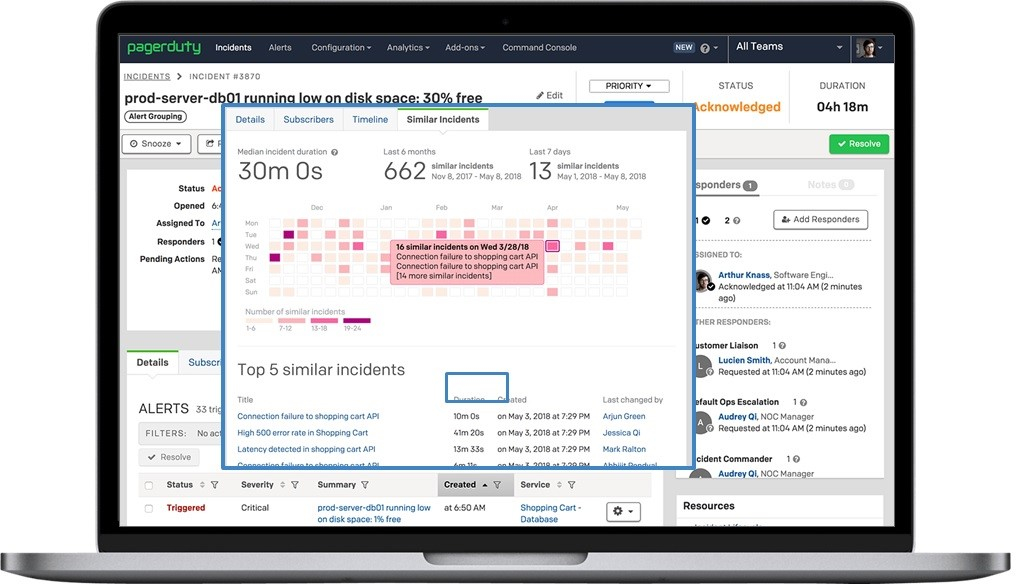Tick the checkbox for the Triggered alert row
1016x584 pixels.
[x=149, y=509]
